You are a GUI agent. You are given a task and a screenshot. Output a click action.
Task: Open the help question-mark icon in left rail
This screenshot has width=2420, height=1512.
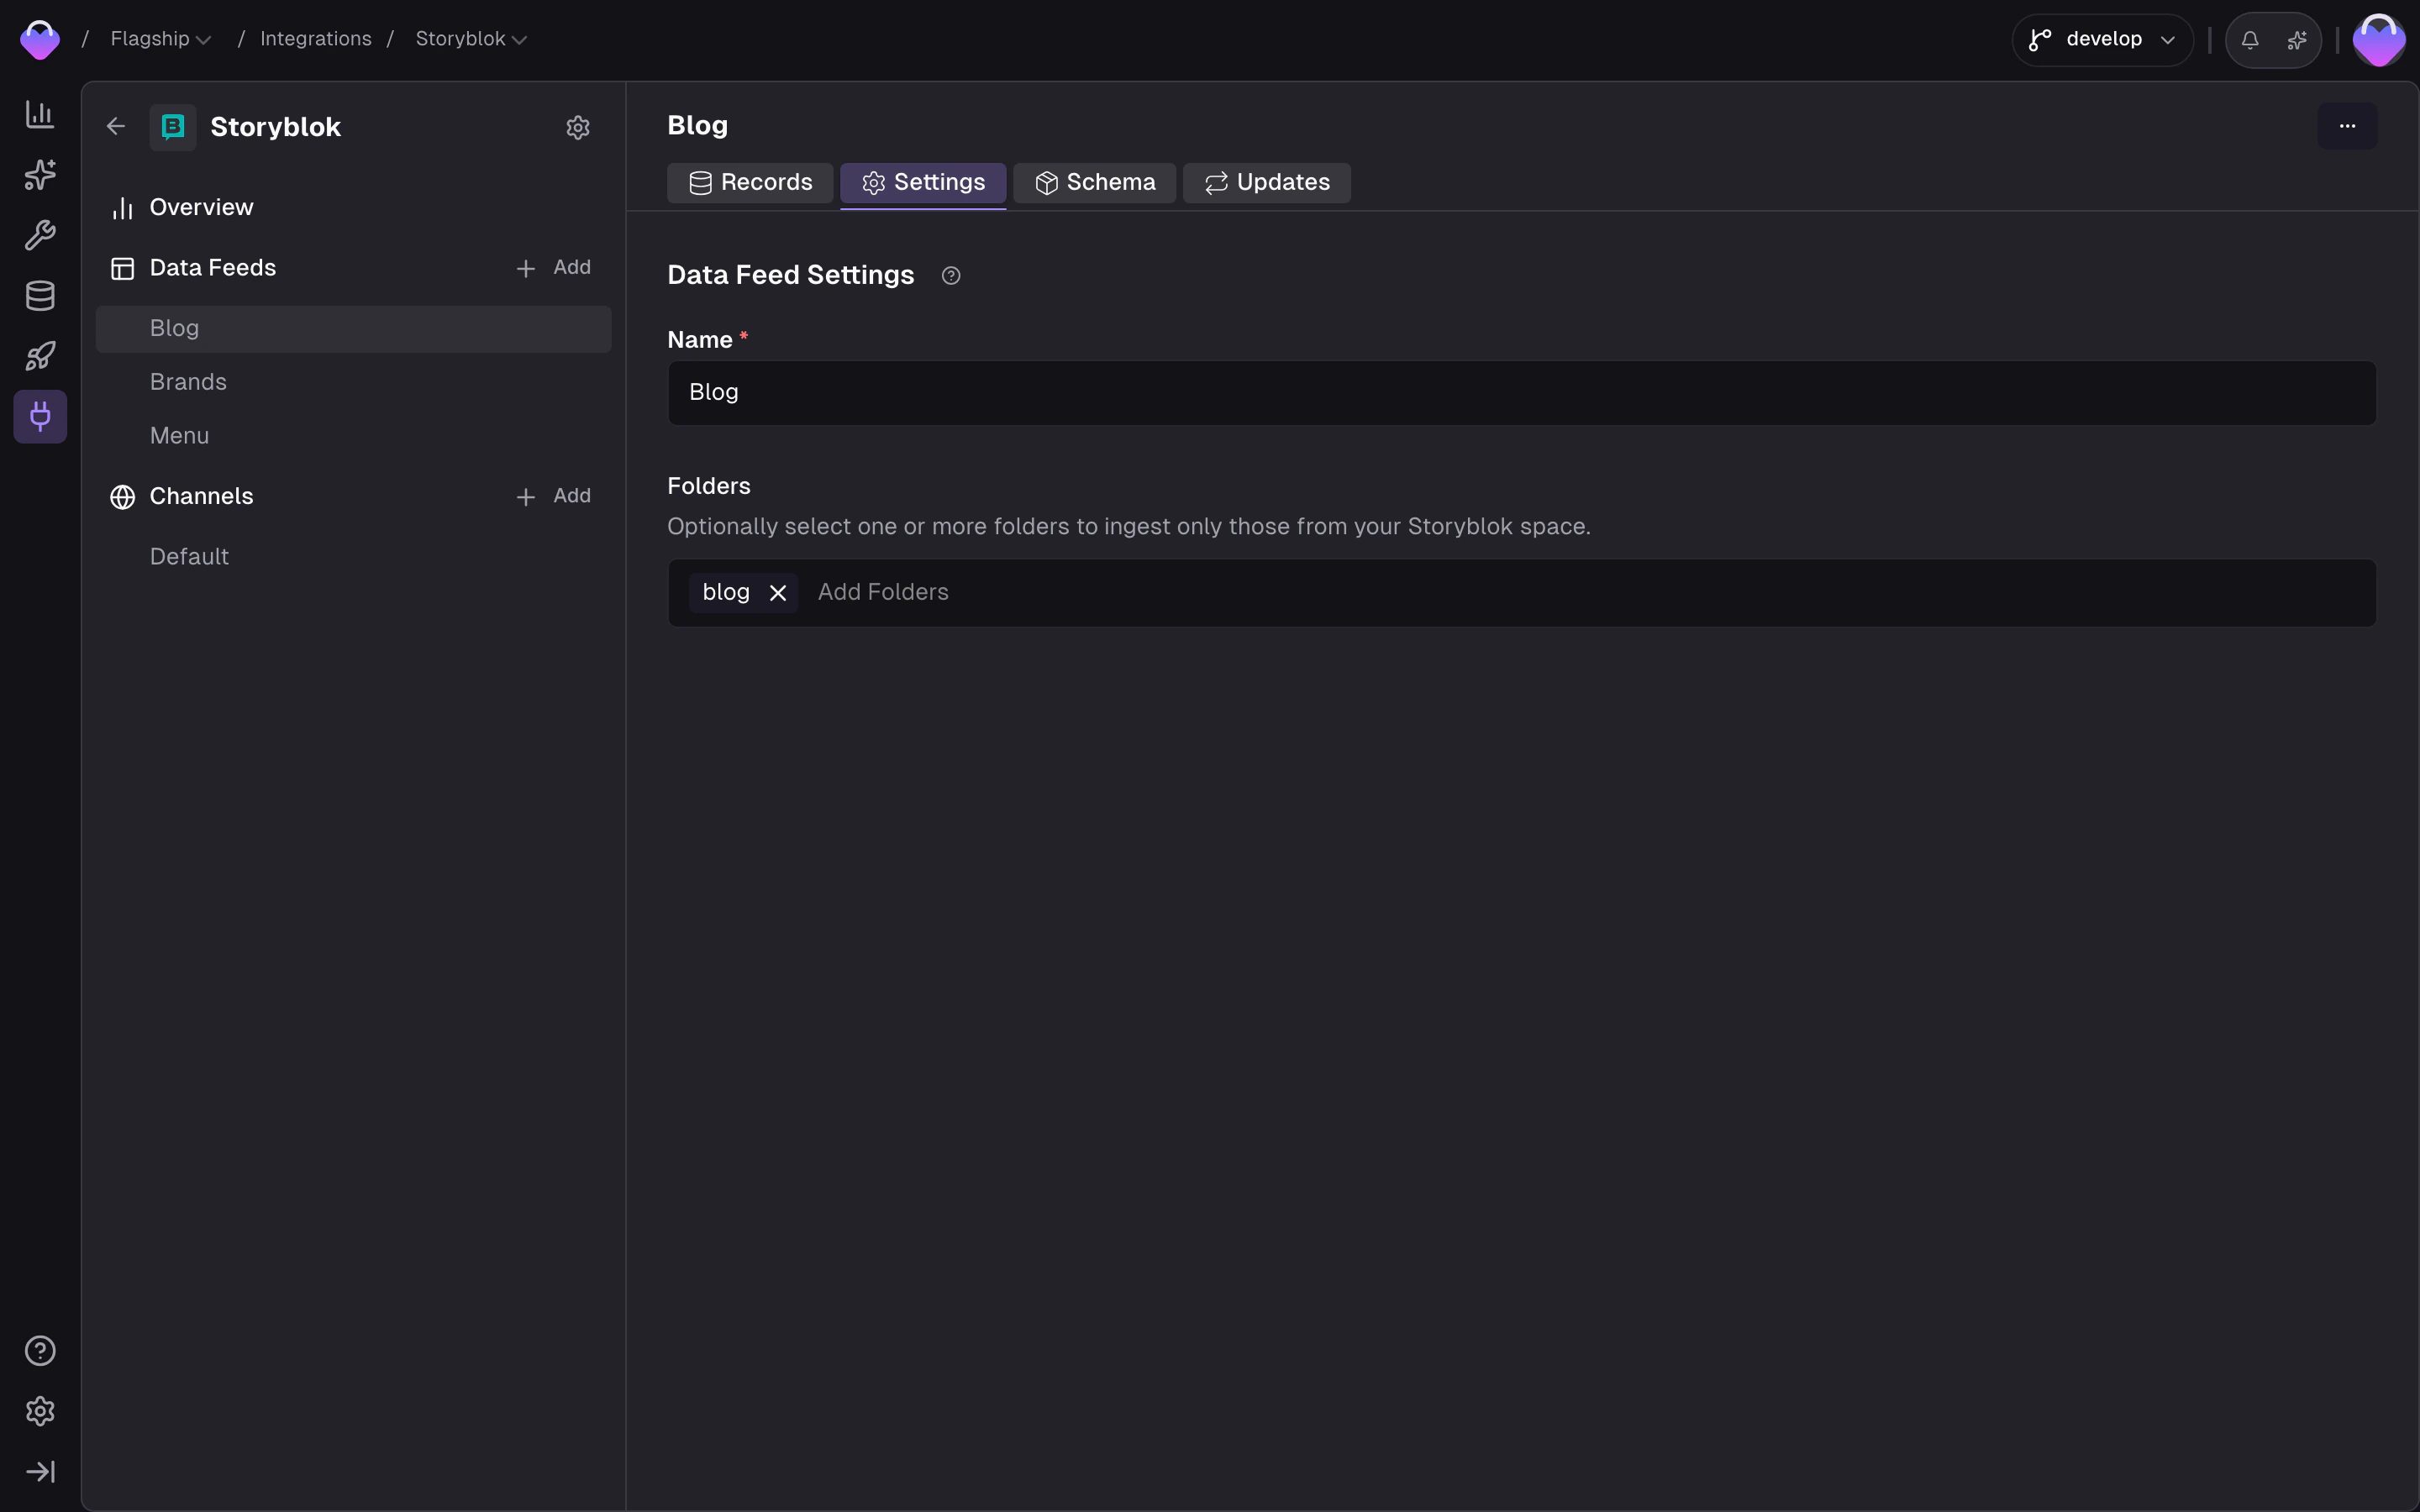40,1351
